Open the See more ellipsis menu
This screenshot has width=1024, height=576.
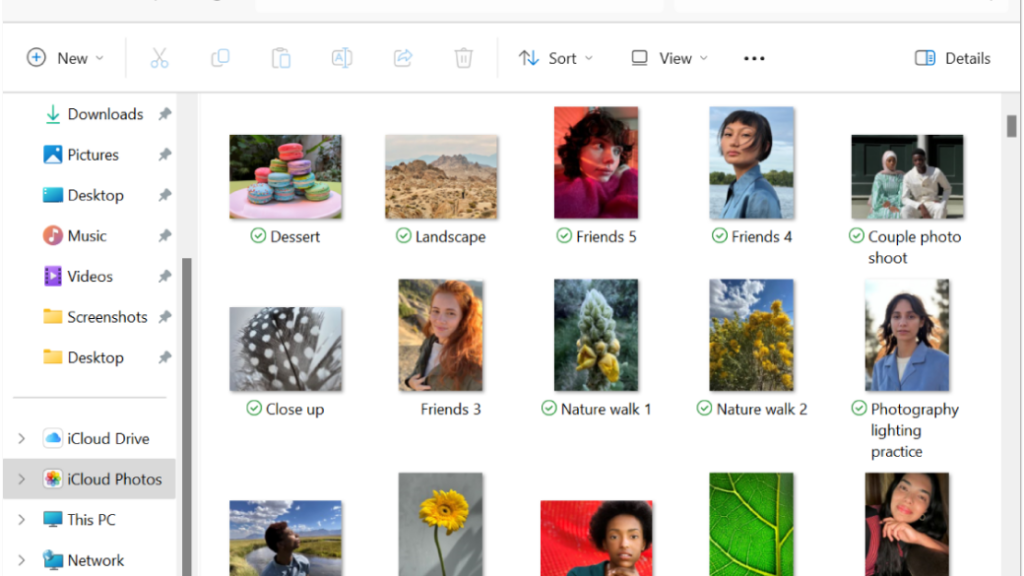pyautogui.click(x=754, y=58)
